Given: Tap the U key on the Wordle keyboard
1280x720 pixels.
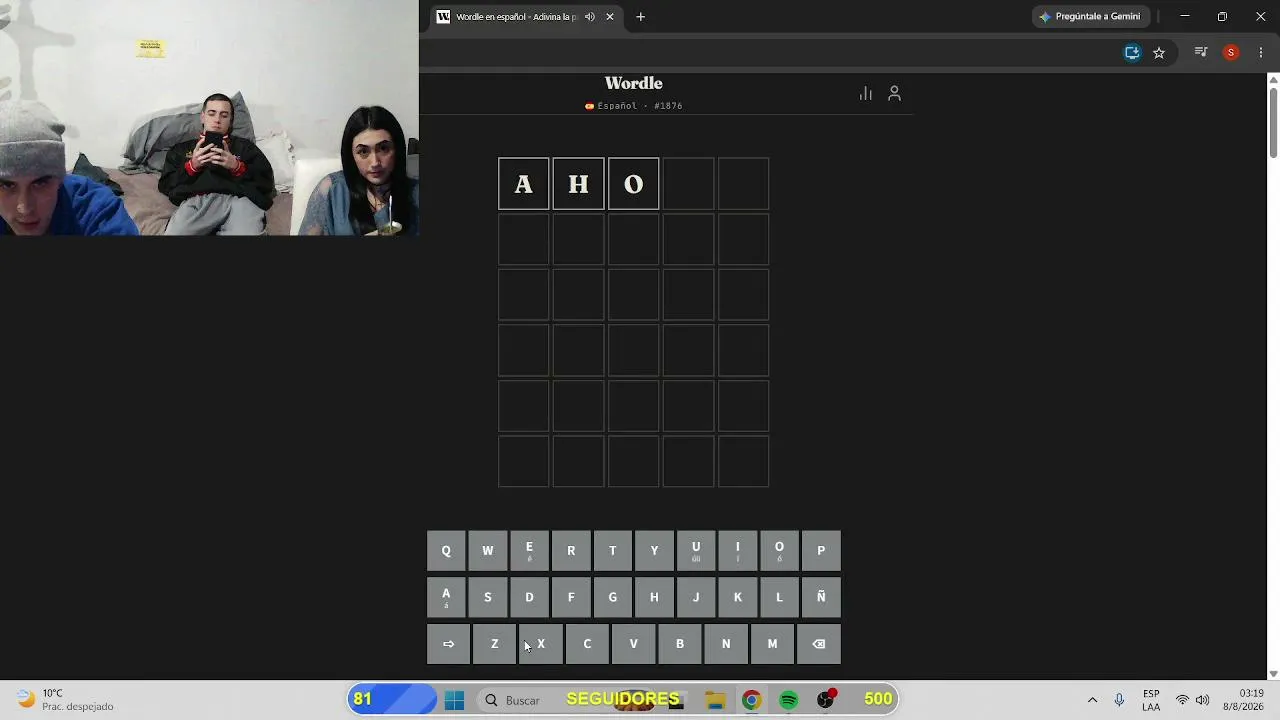Looking at the screenshot, I should tap(696, 551).
